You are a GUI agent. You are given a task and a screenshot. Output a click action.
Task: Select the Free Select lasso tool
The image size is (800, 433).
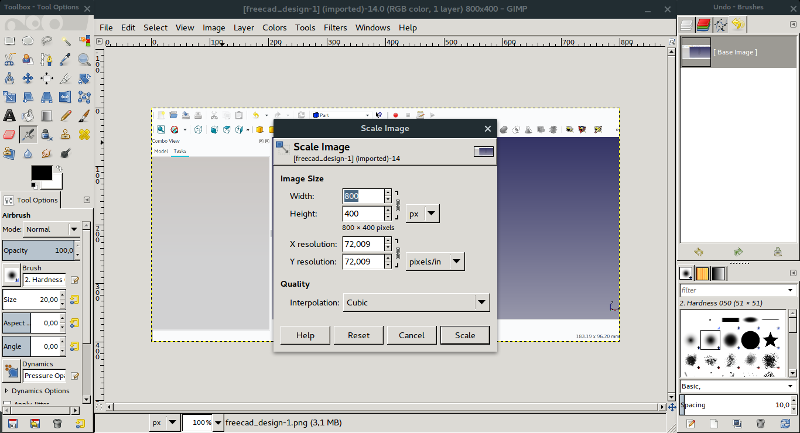click(46, 41)
